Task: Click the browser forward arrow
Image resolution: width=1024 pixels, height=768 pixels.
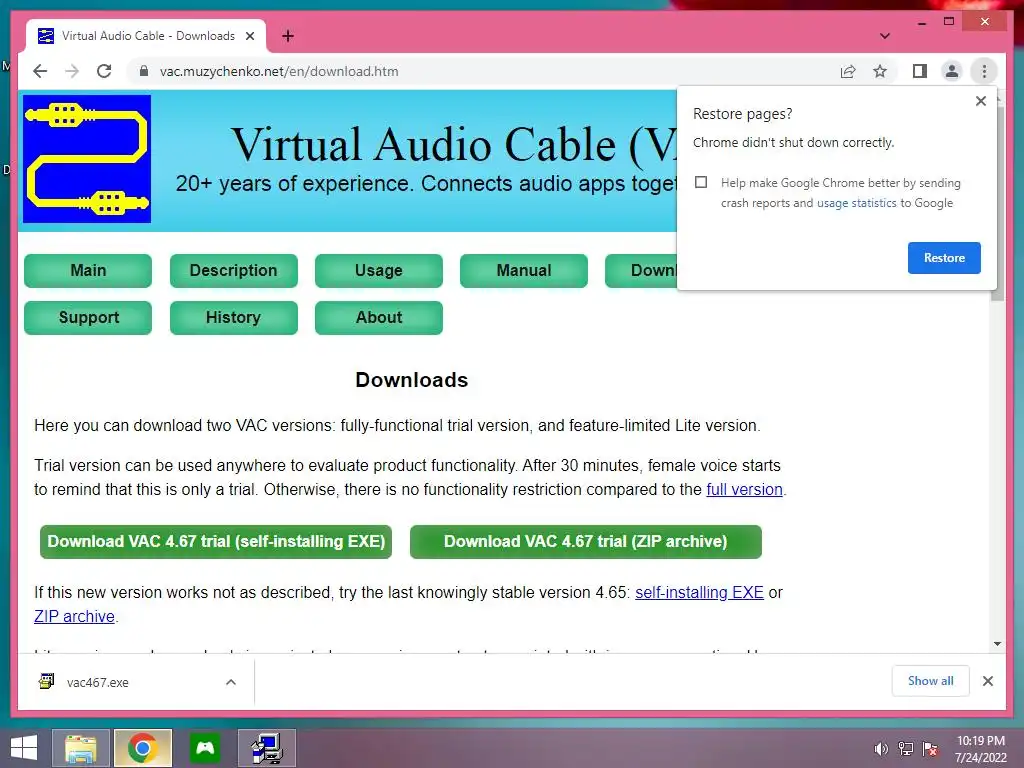Action: point(72,71)
